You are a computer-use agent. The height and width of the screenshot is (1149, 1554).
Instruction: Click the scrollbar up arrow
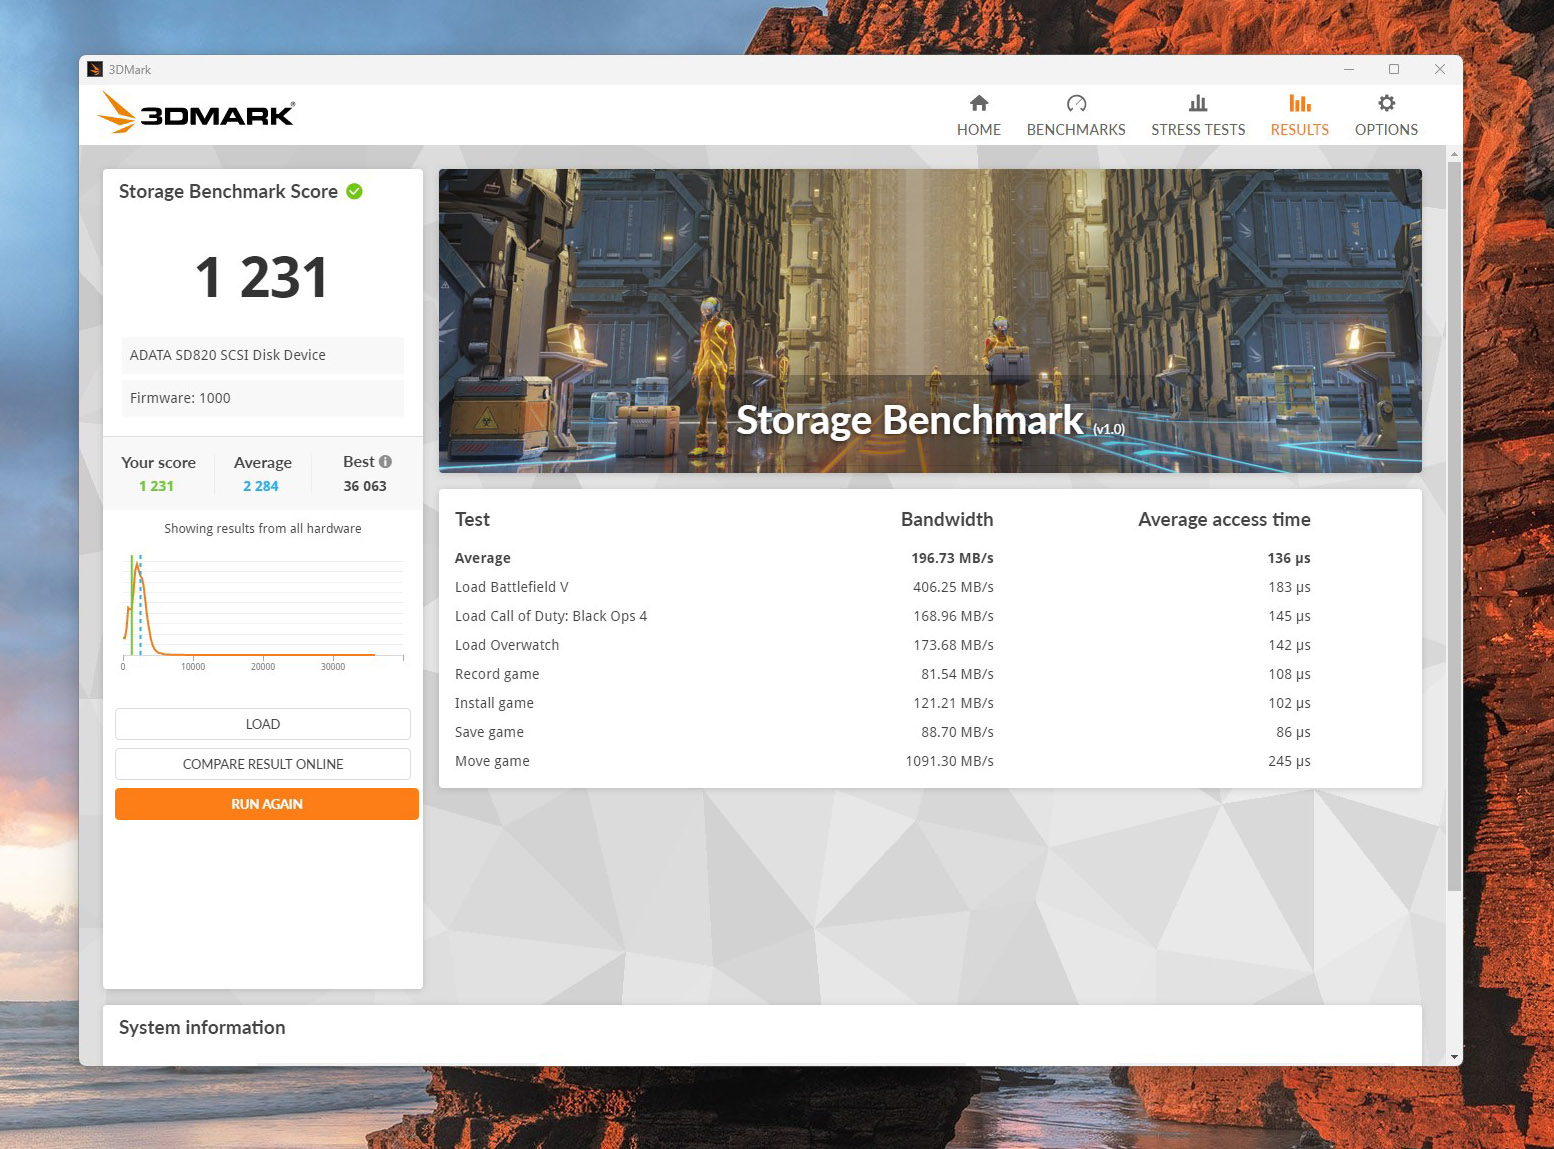click(1454, 154)
